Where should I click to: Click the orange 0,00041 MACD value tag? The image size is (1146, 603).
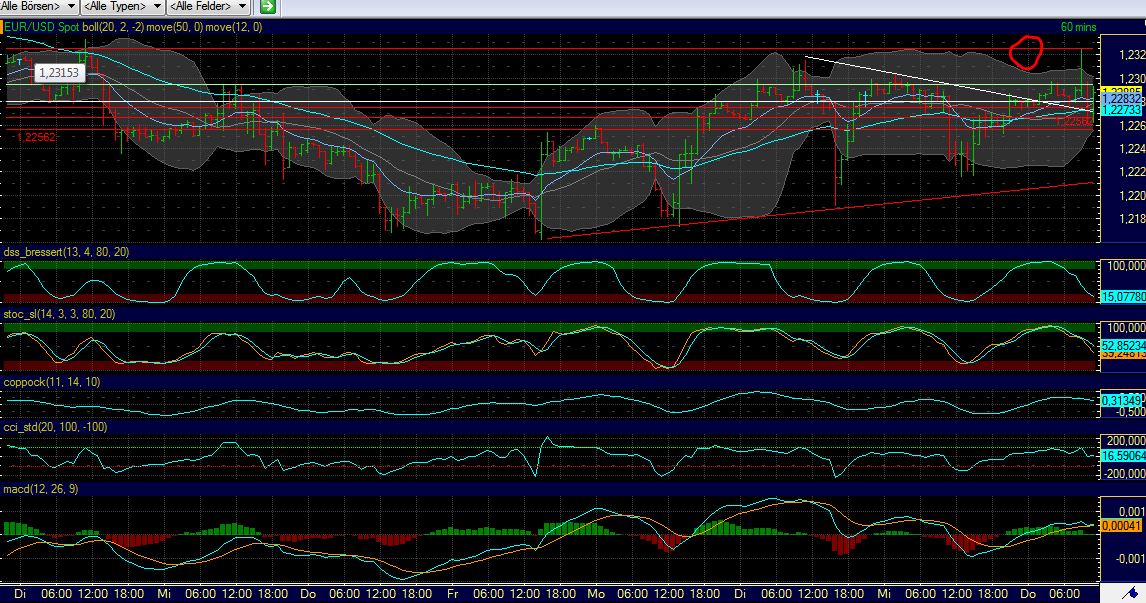(x=1122, y=526)
